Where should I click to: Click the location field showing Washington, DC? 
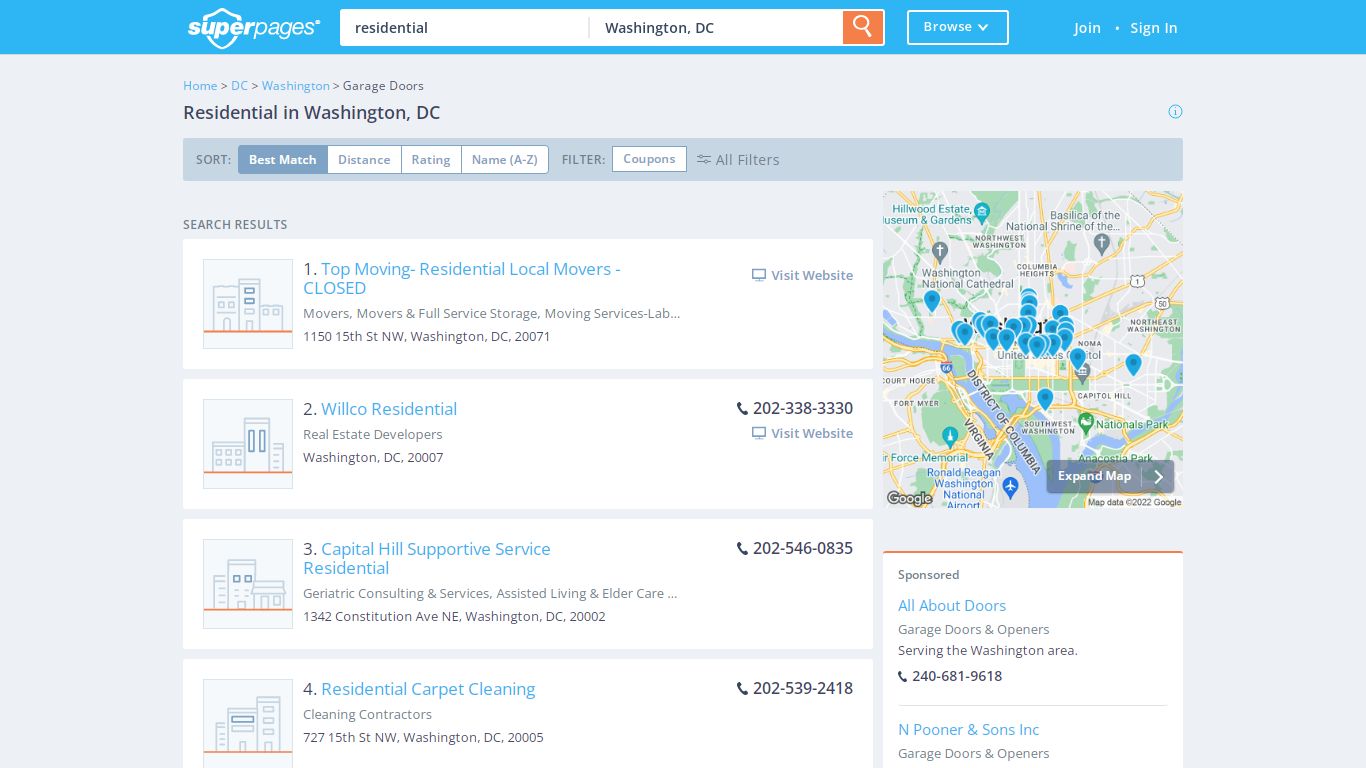(716, 28)
